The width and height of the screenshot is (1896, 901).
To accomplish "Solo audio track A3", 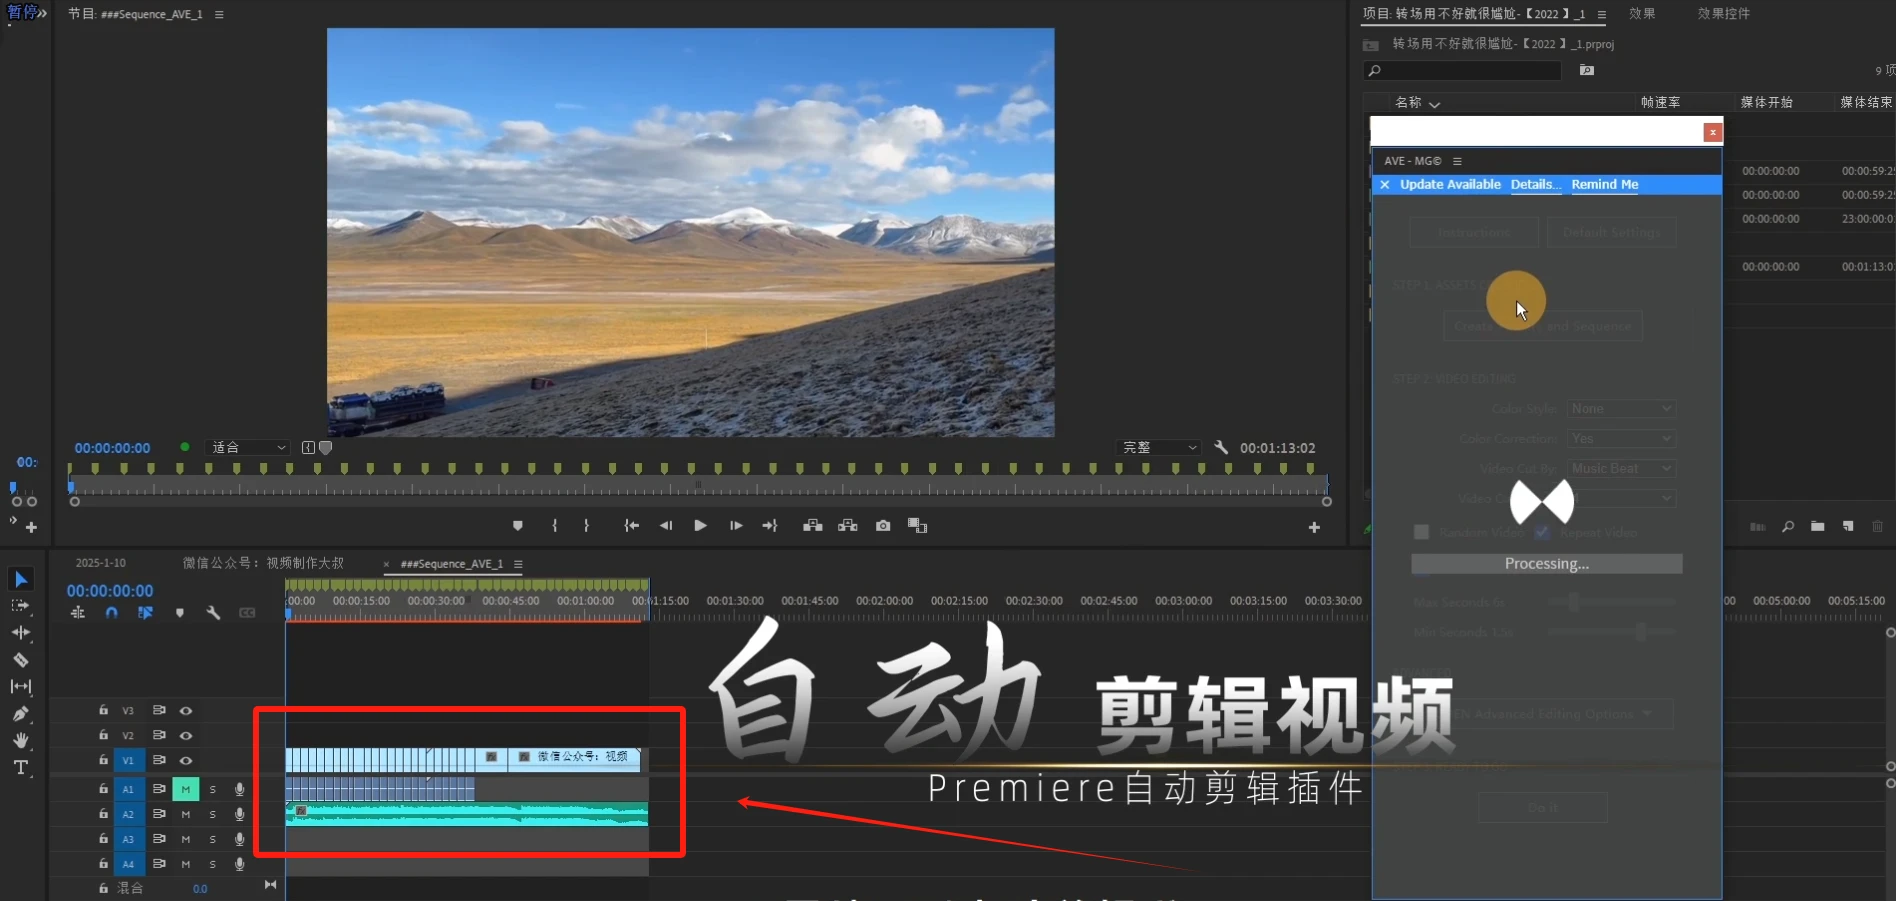I will pos(212,840).
